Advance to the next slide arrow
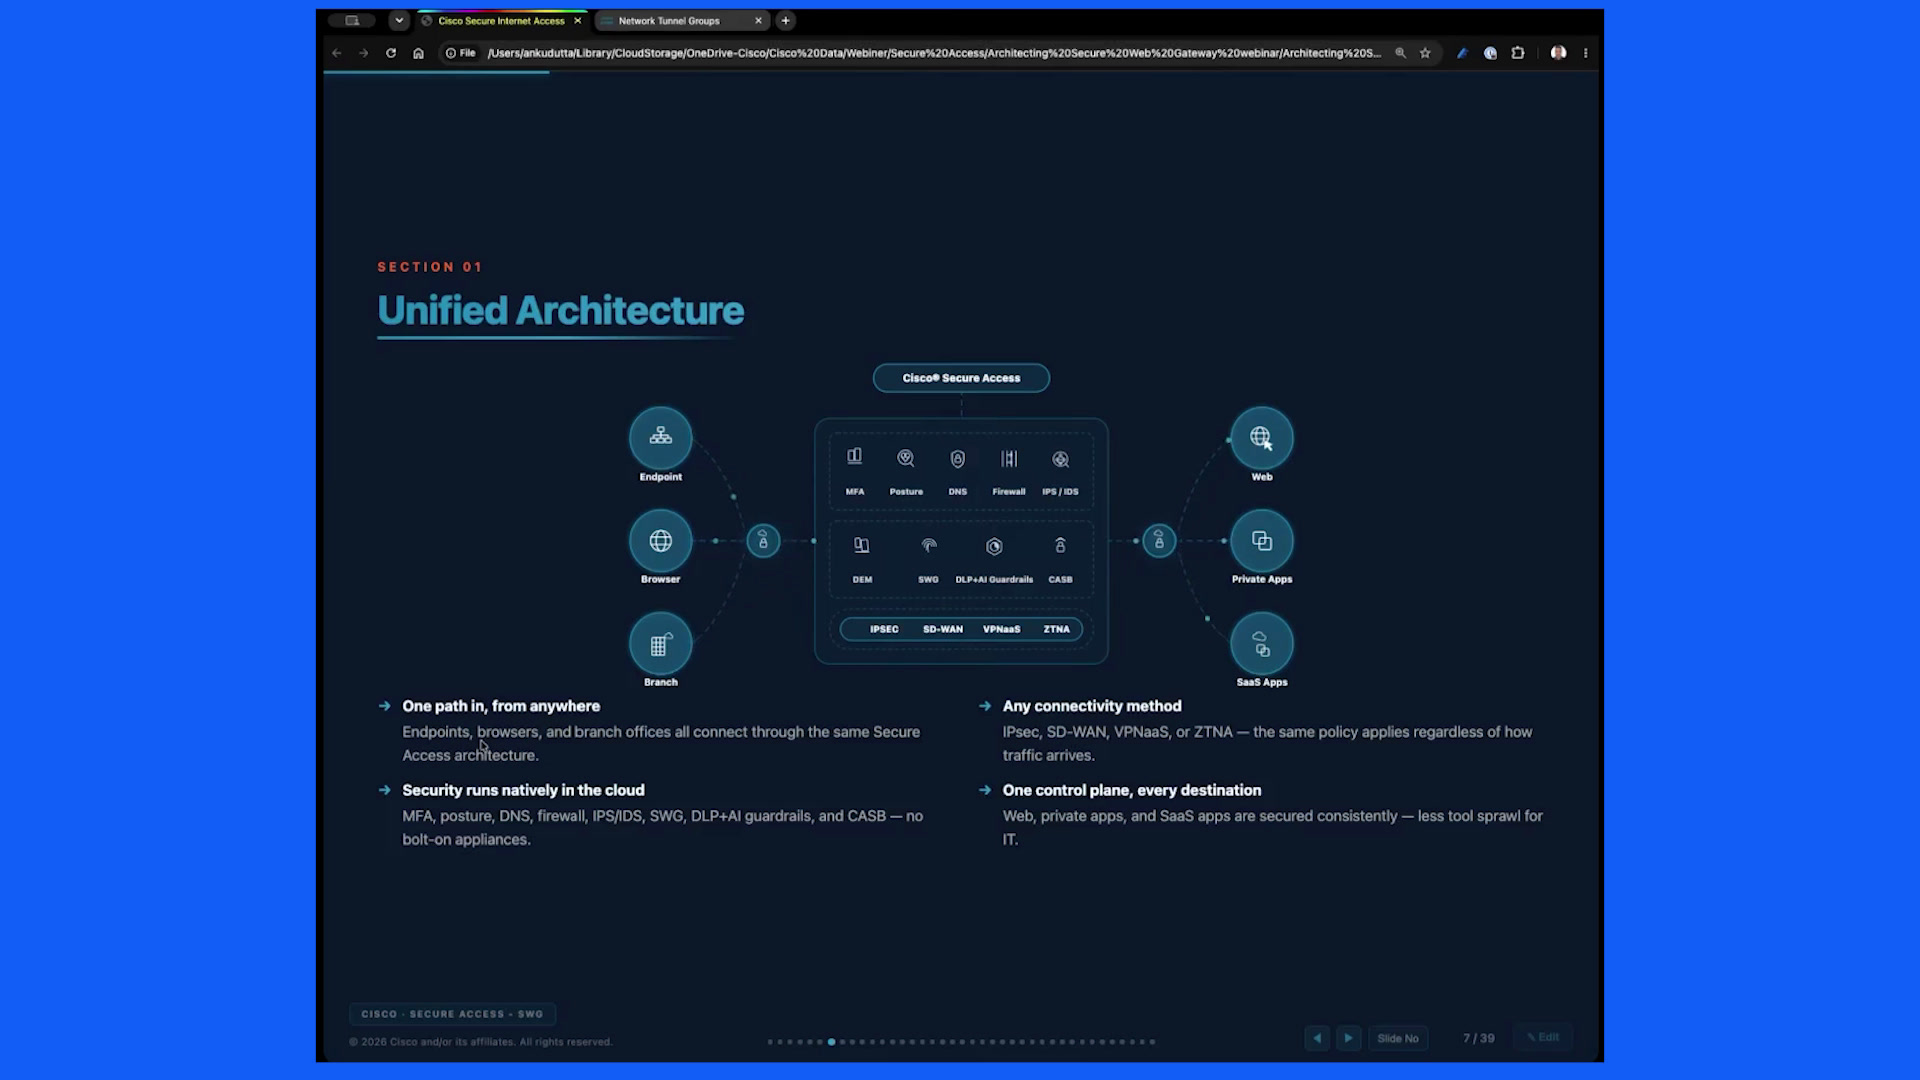 click(x=1348, y=1038)
